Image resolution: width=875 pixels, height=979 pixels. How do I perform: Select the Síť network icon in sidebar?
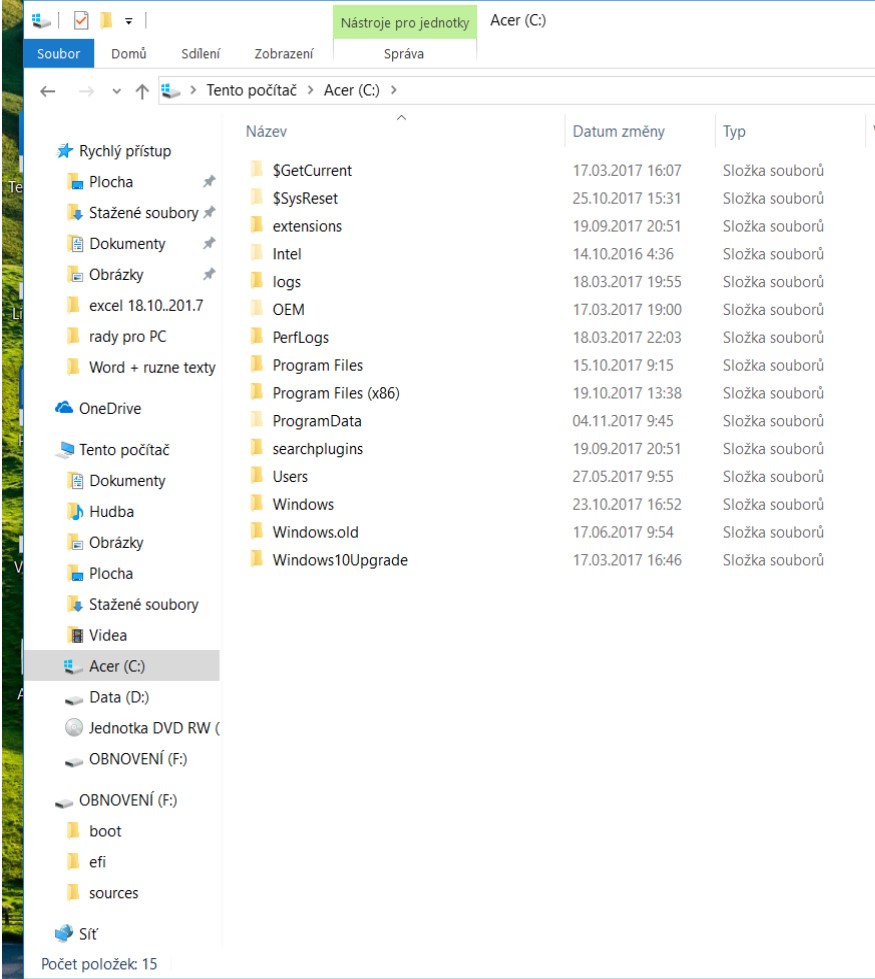(64, 933)
